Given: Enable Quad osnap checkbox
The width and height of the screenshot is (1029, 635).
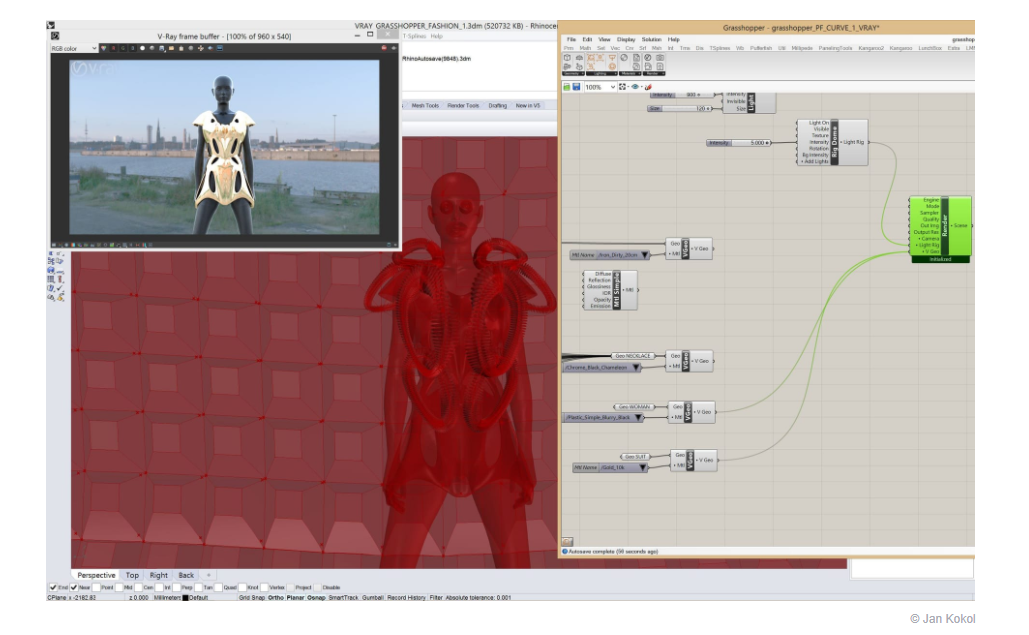Looking at the screenshot, I should (218, 587).
